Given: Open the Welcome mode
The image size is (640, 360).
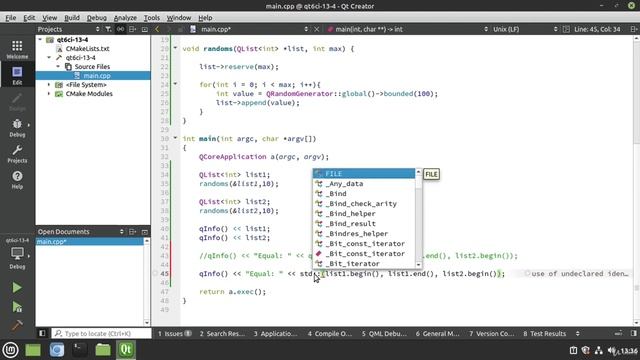Looking at the screenshot, I should point(17,49).
